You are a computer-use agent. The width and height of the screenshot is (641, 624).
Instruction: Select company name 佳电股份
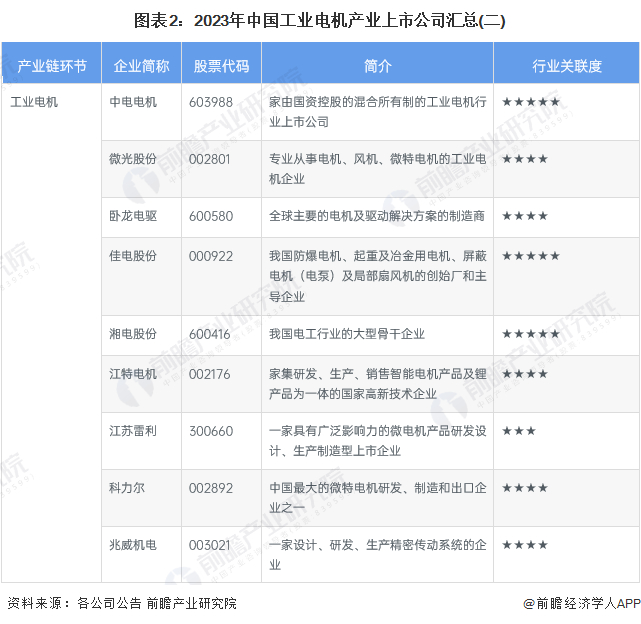point(133,256)
